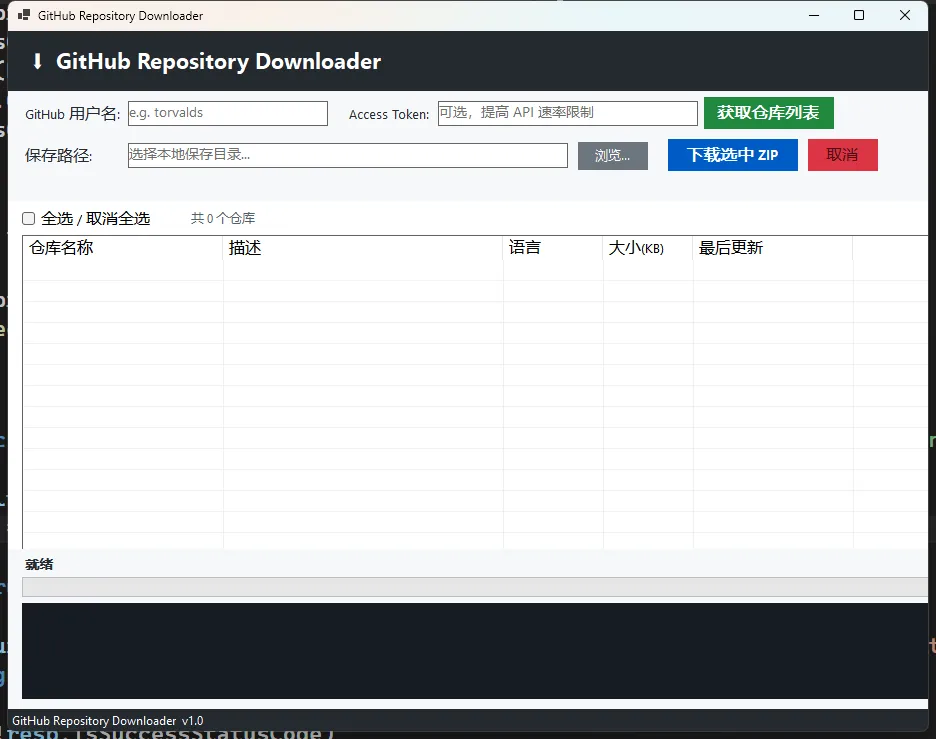Open the folder browser with 浏览...
Image resolution: width=936 pixels, height=739 pixels.
(x=612, y=156)
